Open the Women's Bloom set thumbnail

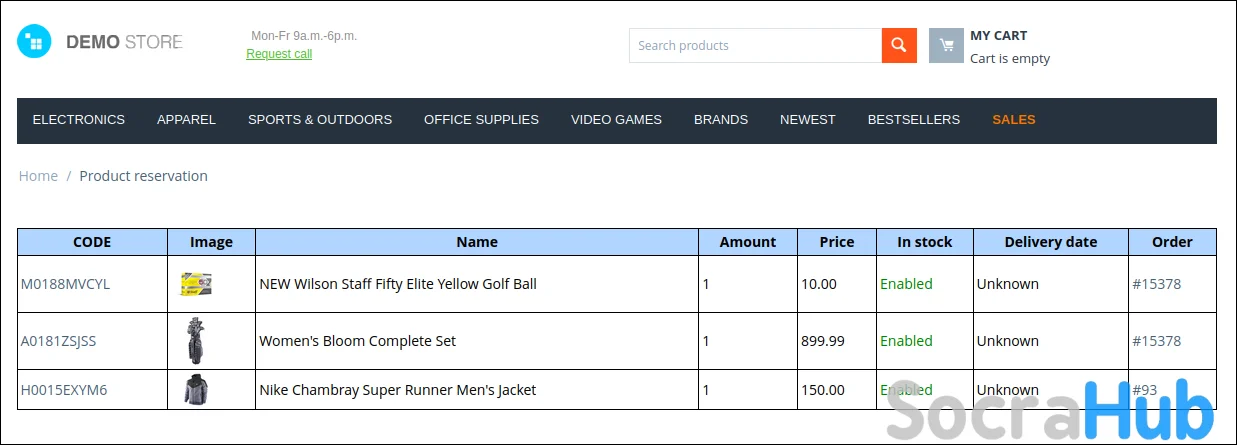[x=196, y=341]
